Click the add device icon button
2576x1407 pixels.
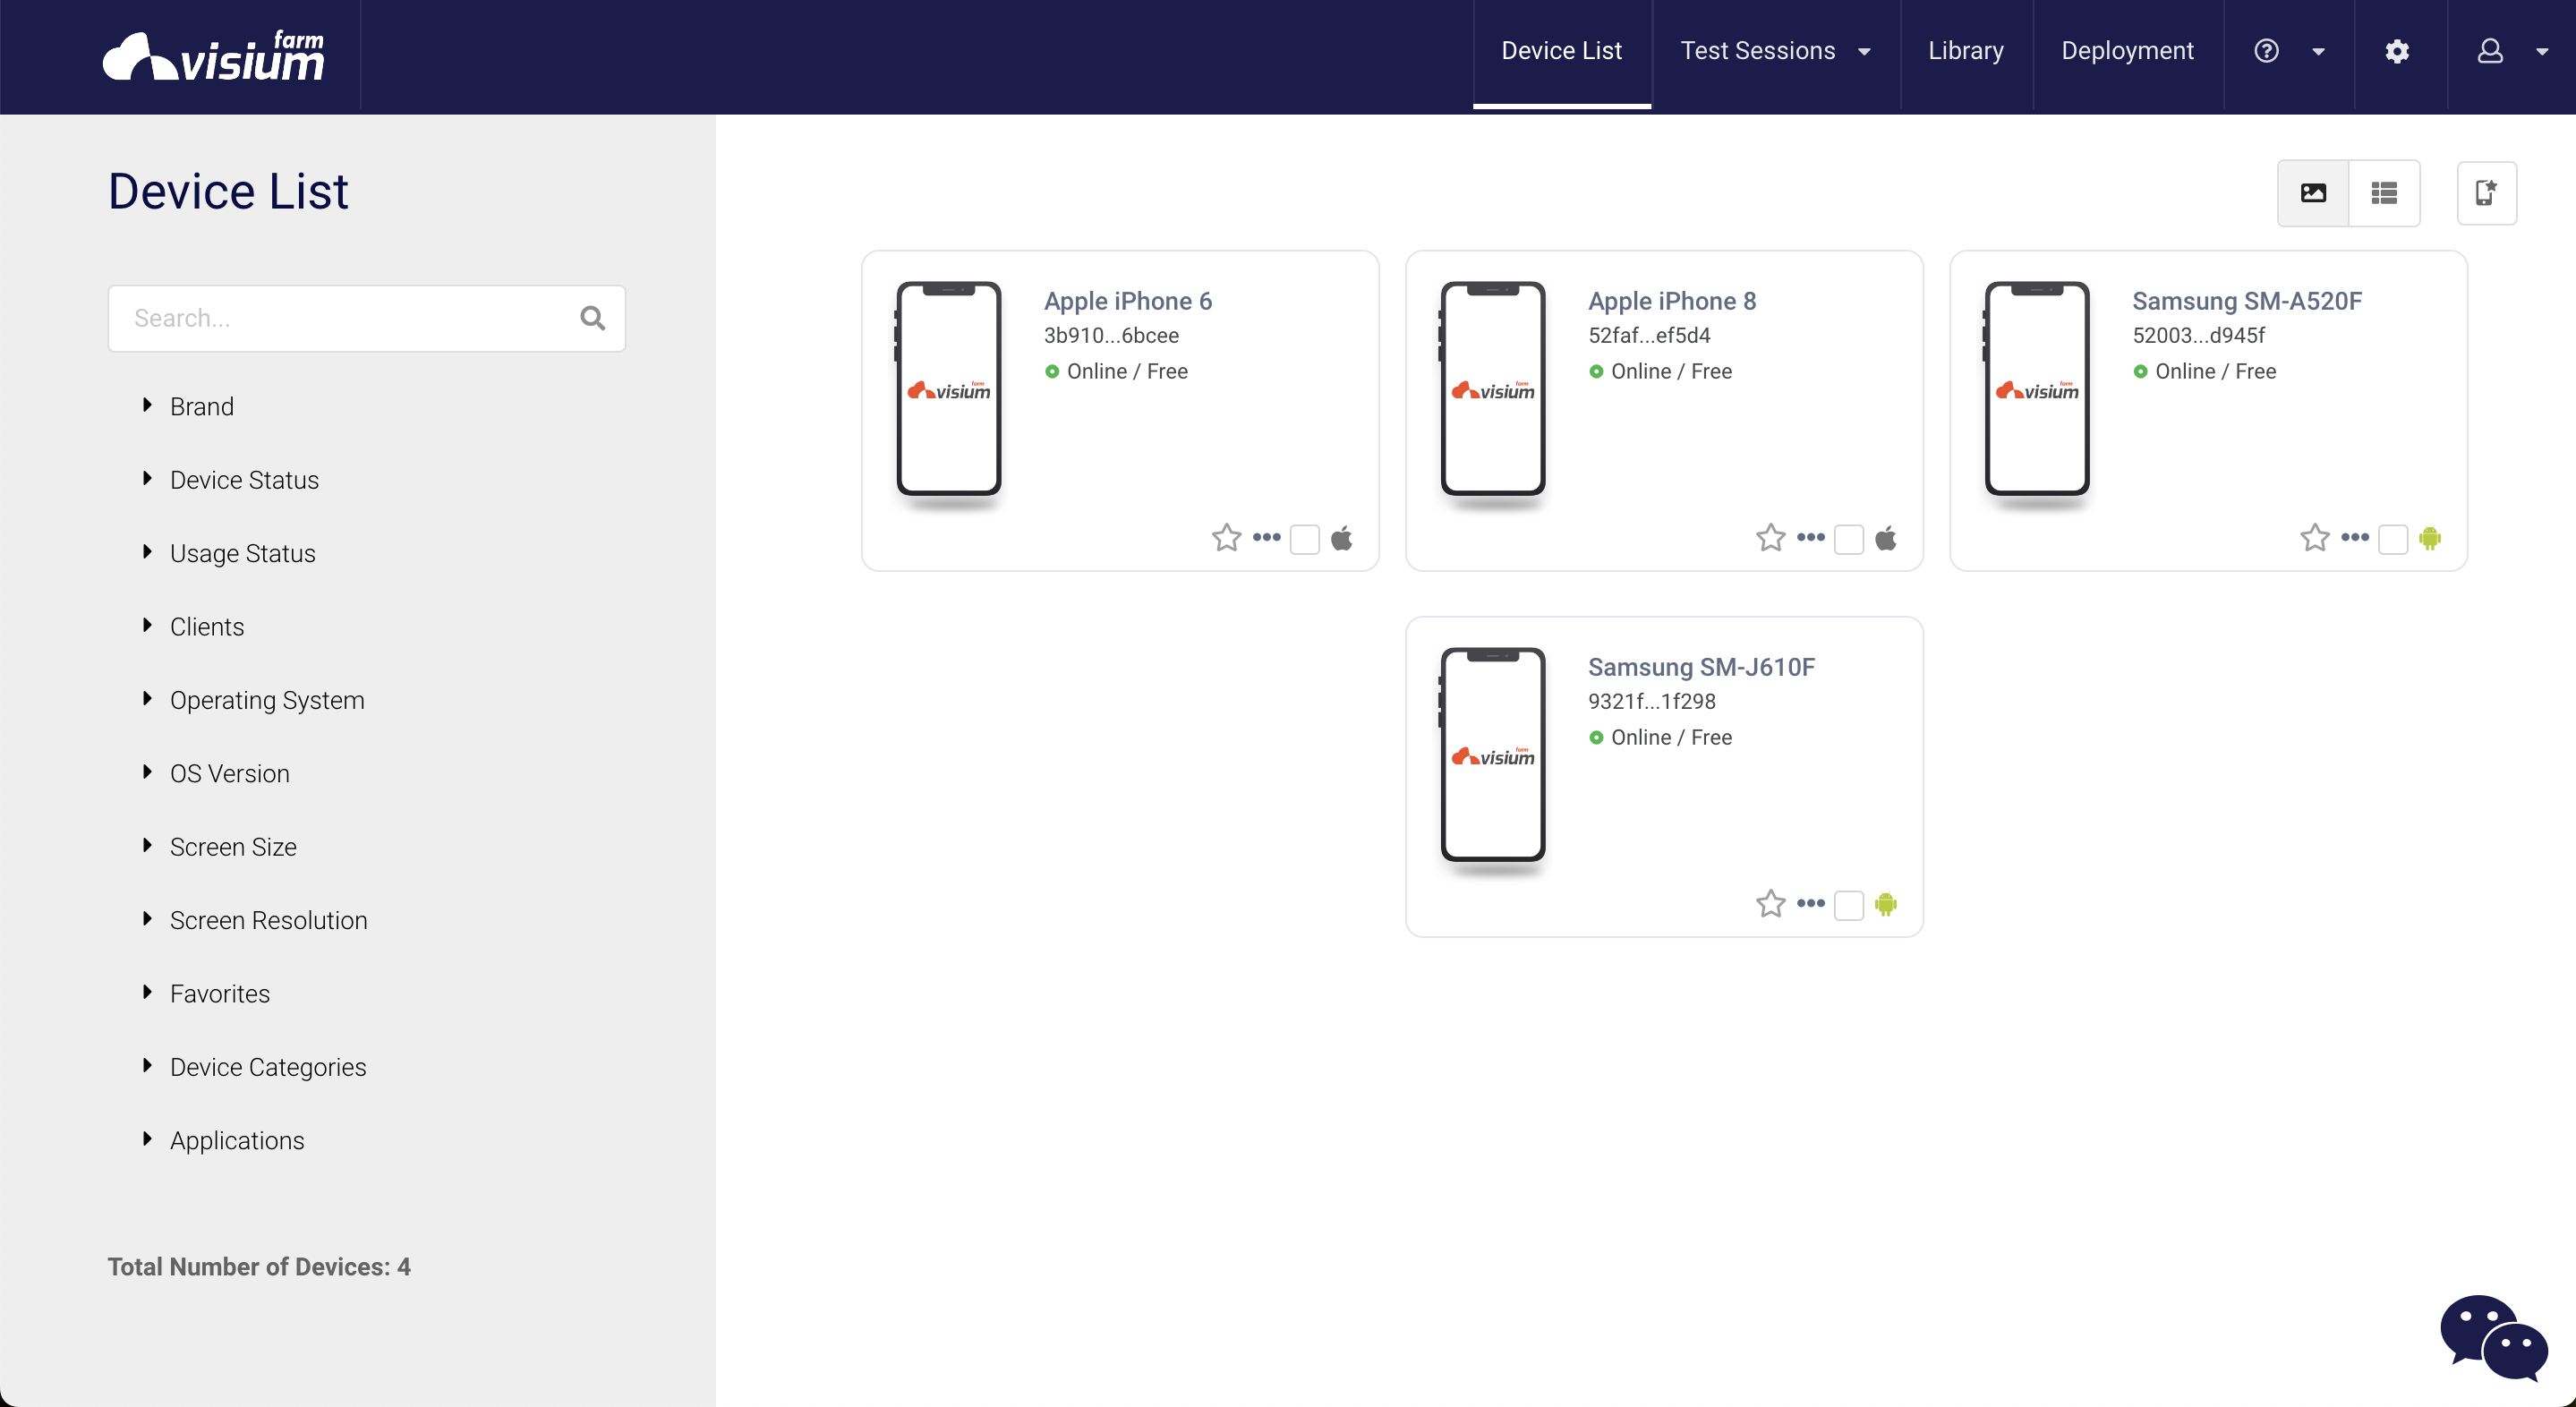click(2486, 193)
